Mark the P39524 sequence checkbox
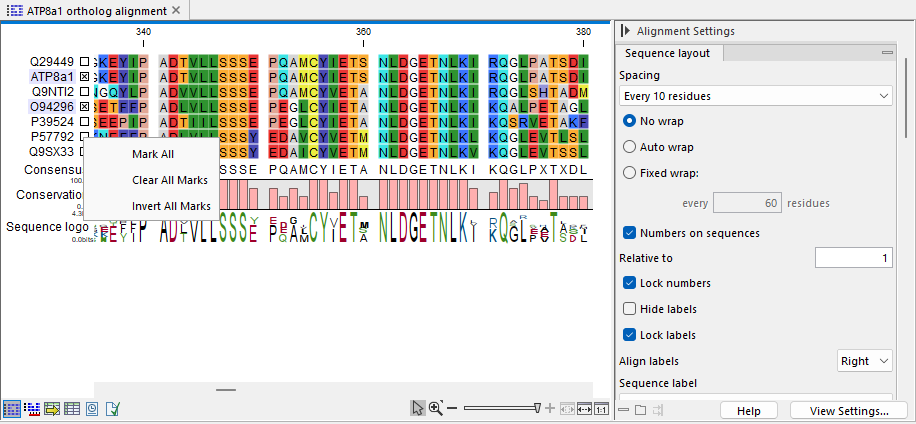 click(x=85, y=122)
